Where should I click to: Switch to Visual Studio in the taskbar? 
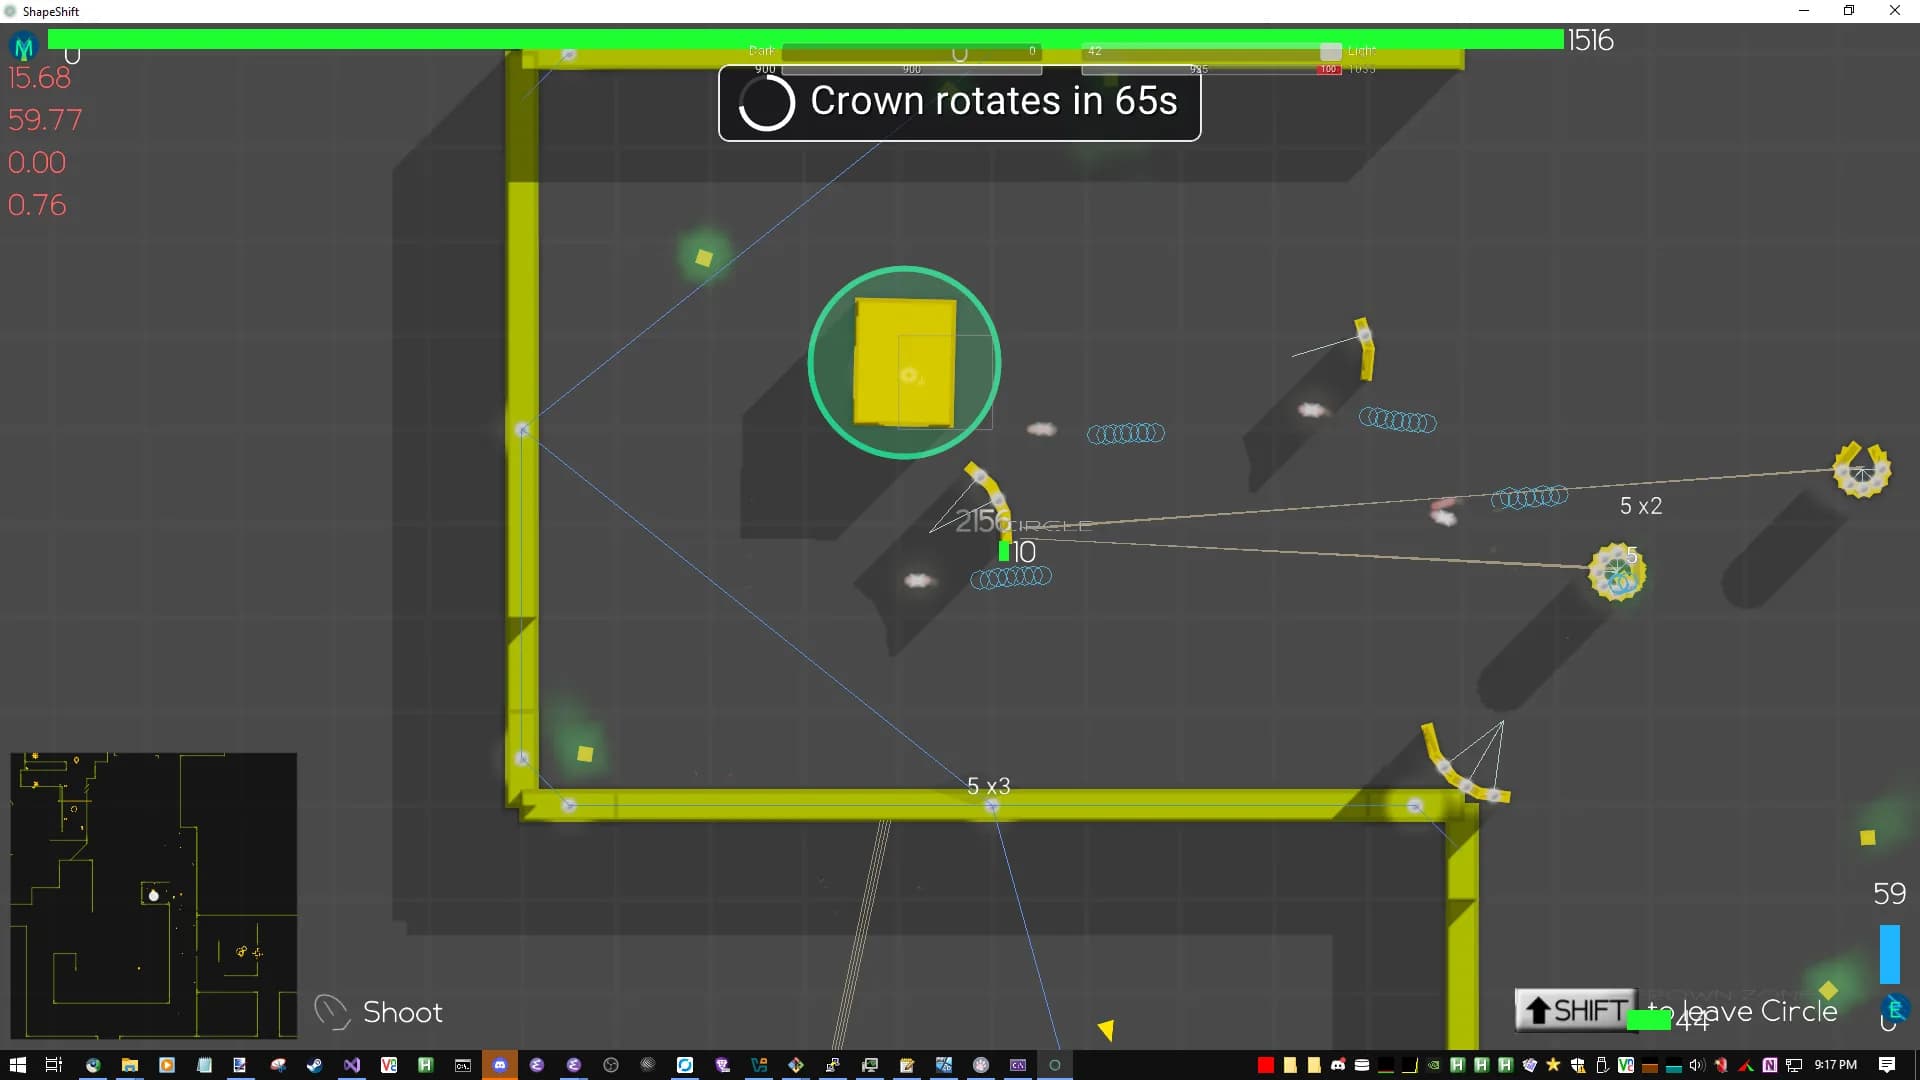352,1065
